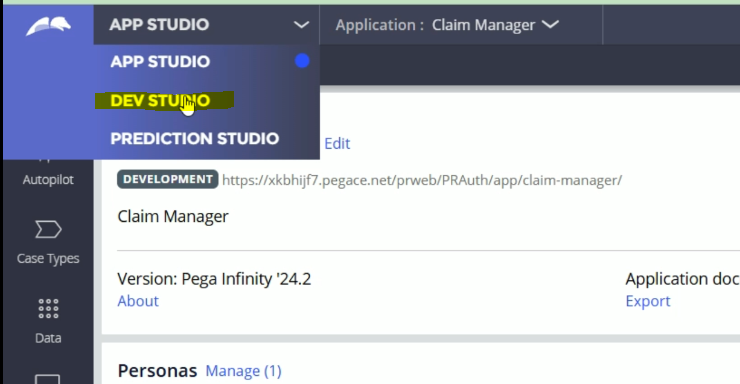Expand the Claim Manager application chevron
740x384 pixels.
550,24
